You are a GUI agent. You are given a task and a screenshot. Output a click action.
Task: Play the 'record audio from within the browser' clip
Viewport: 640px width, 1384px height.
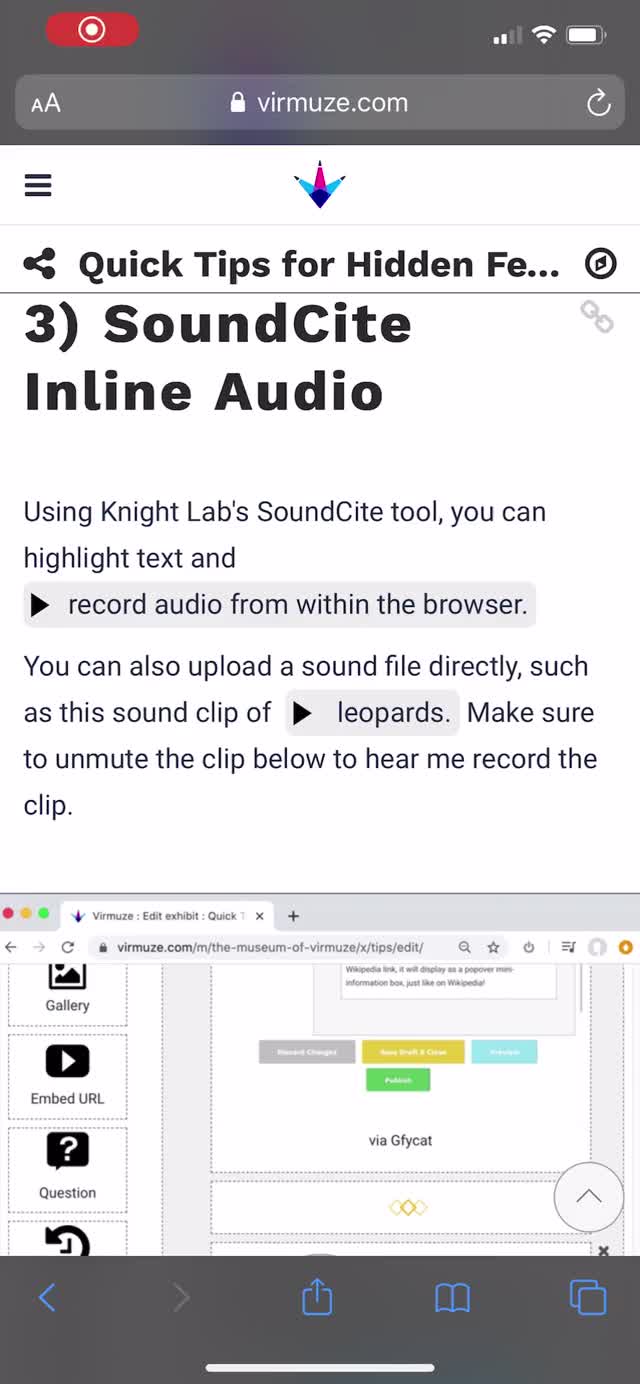coord(280,604)
